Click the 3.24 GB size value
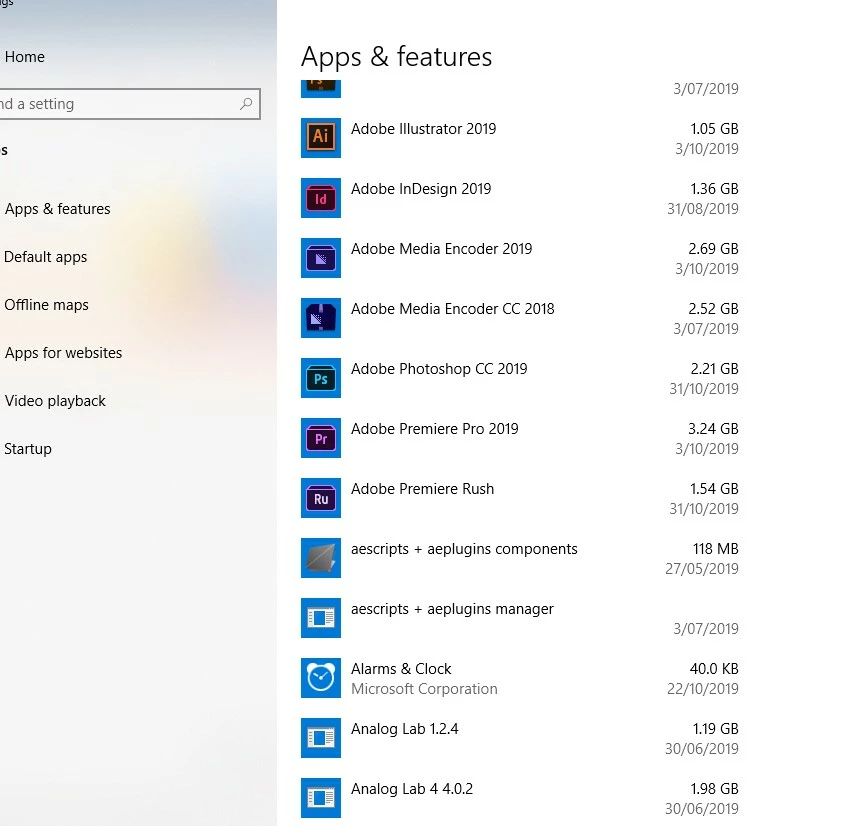The height and width of the screenshot is (826, 856). pos(714,429)
